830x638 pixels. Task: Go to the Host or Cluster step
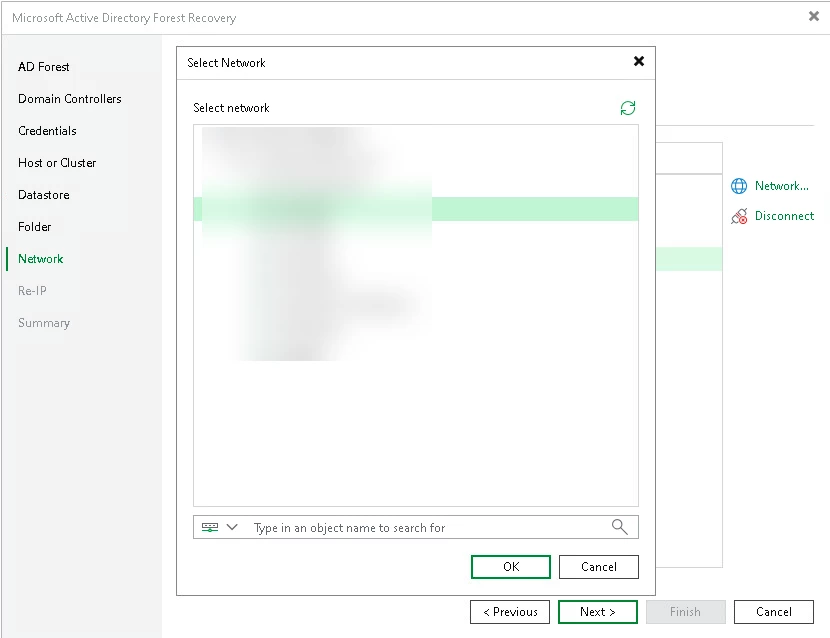(x=57, y=163)
